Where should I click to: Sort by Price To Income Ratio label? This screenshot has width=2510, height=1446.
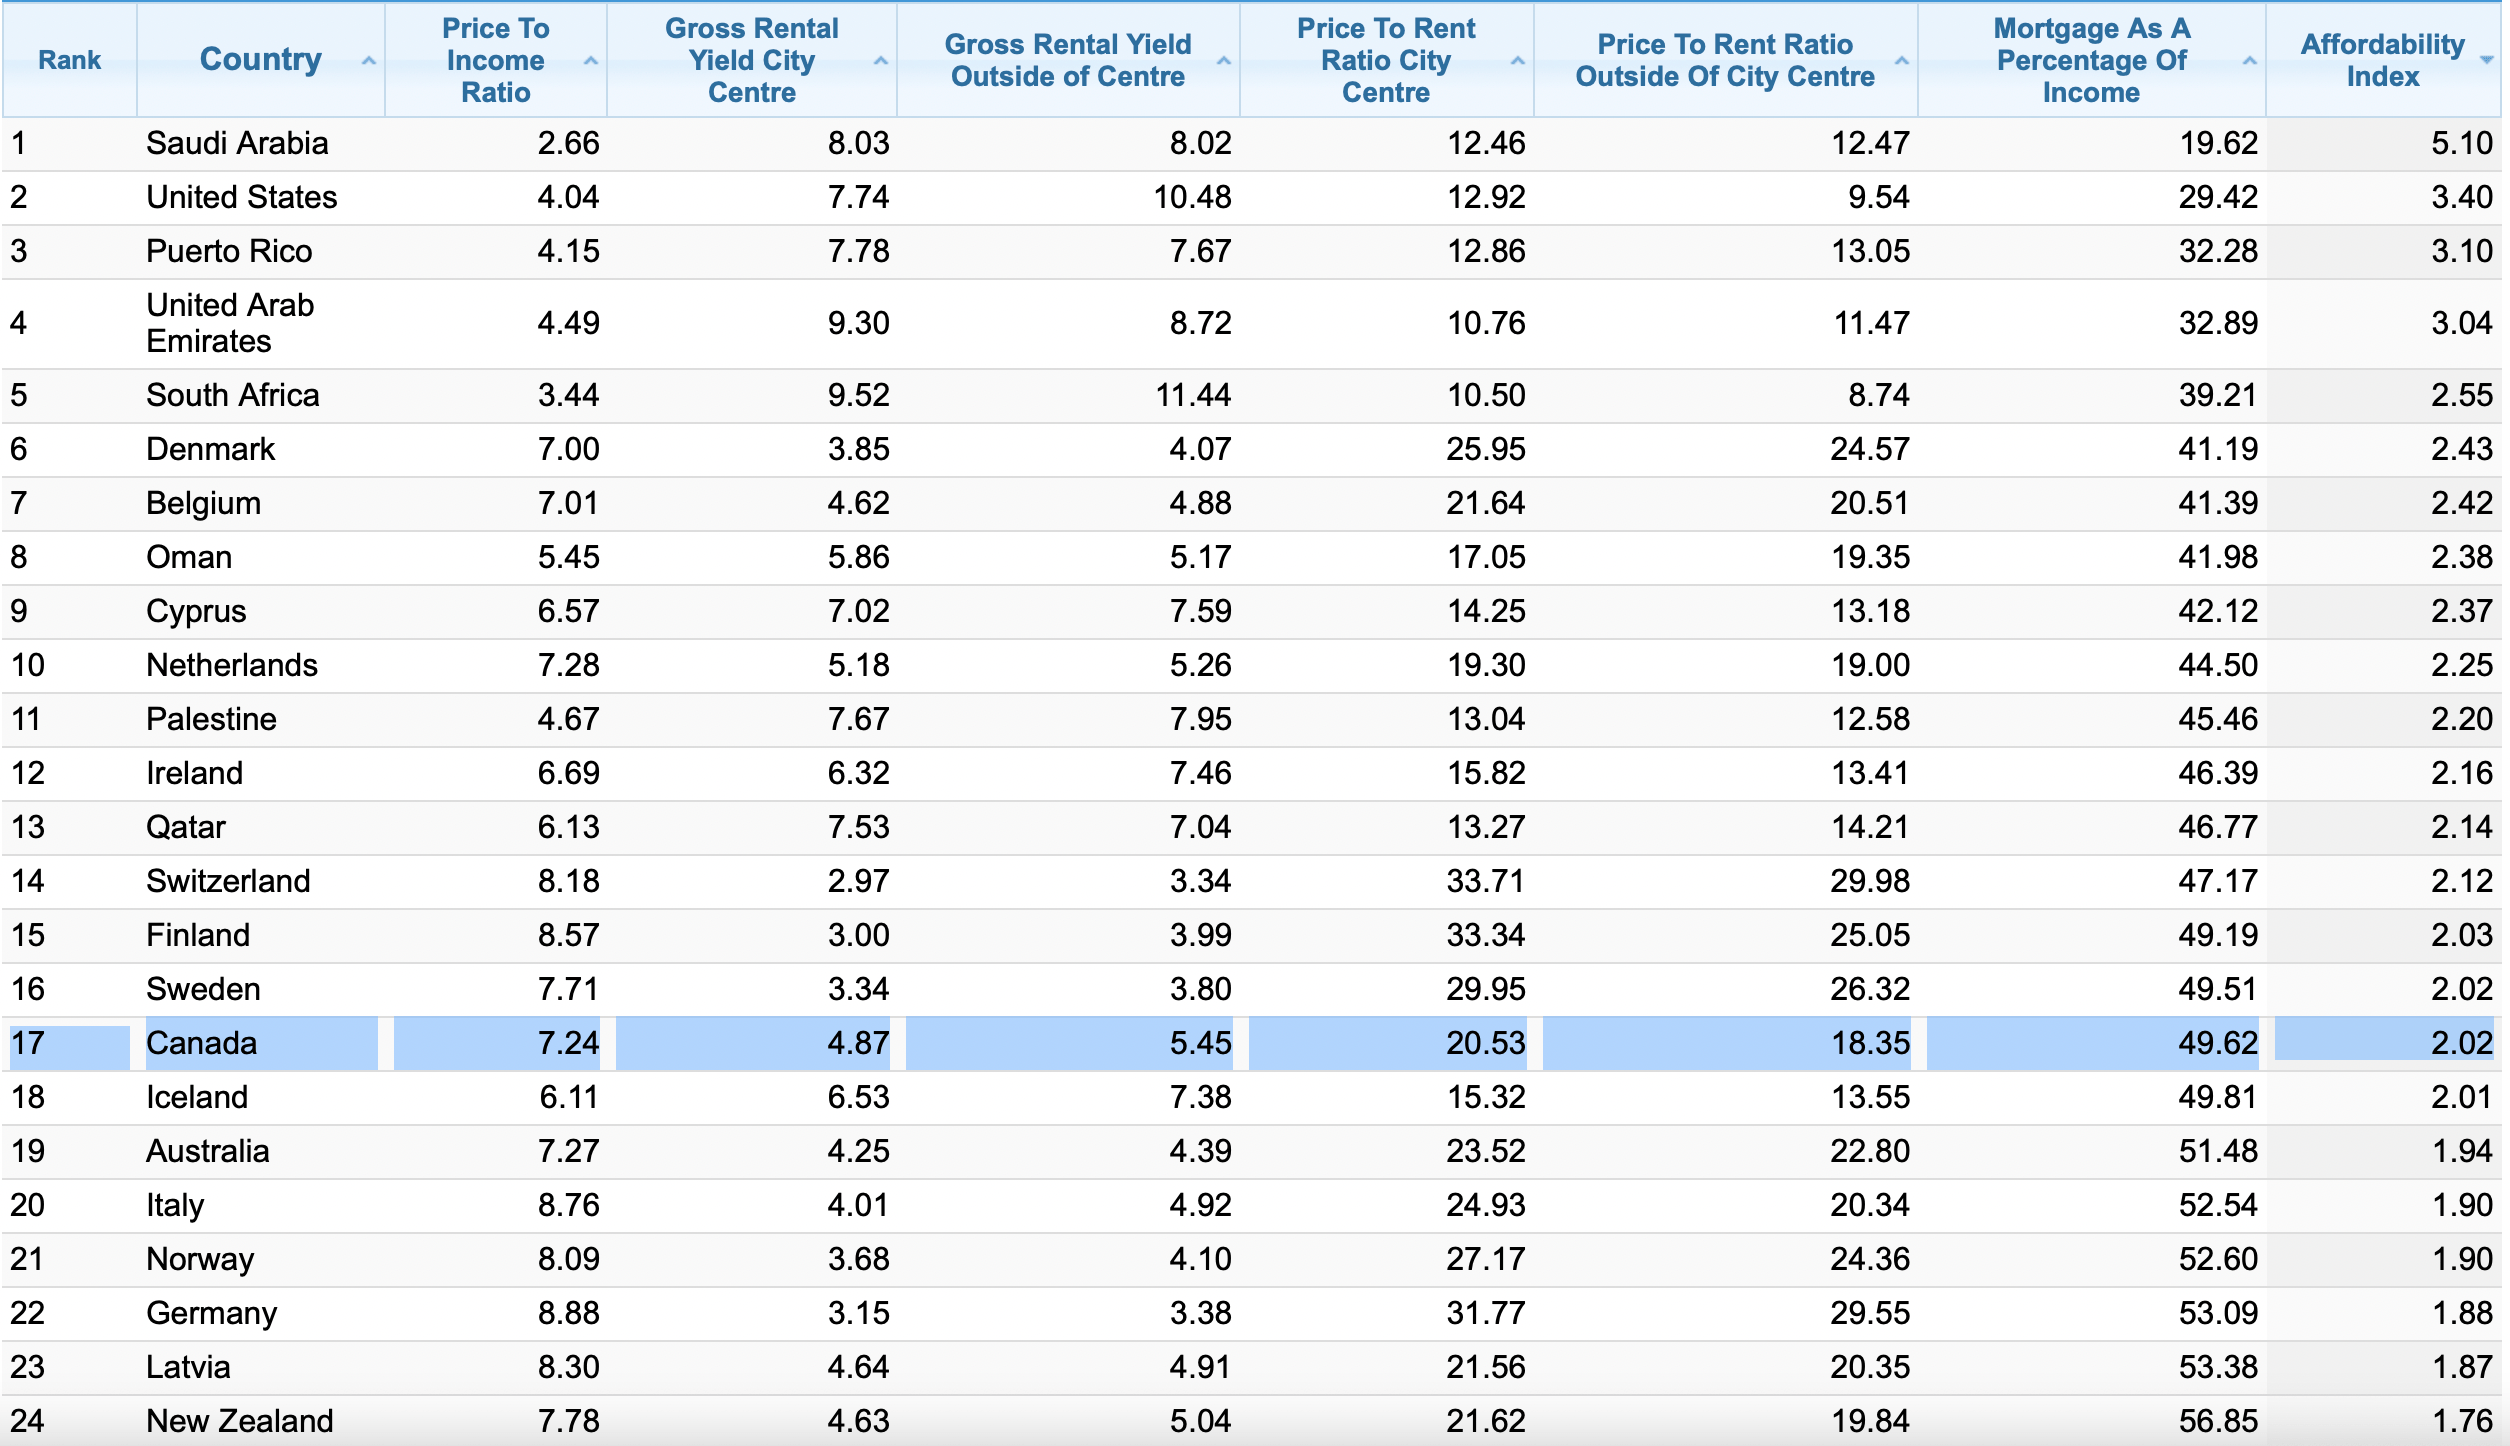[x=495, y=60]
